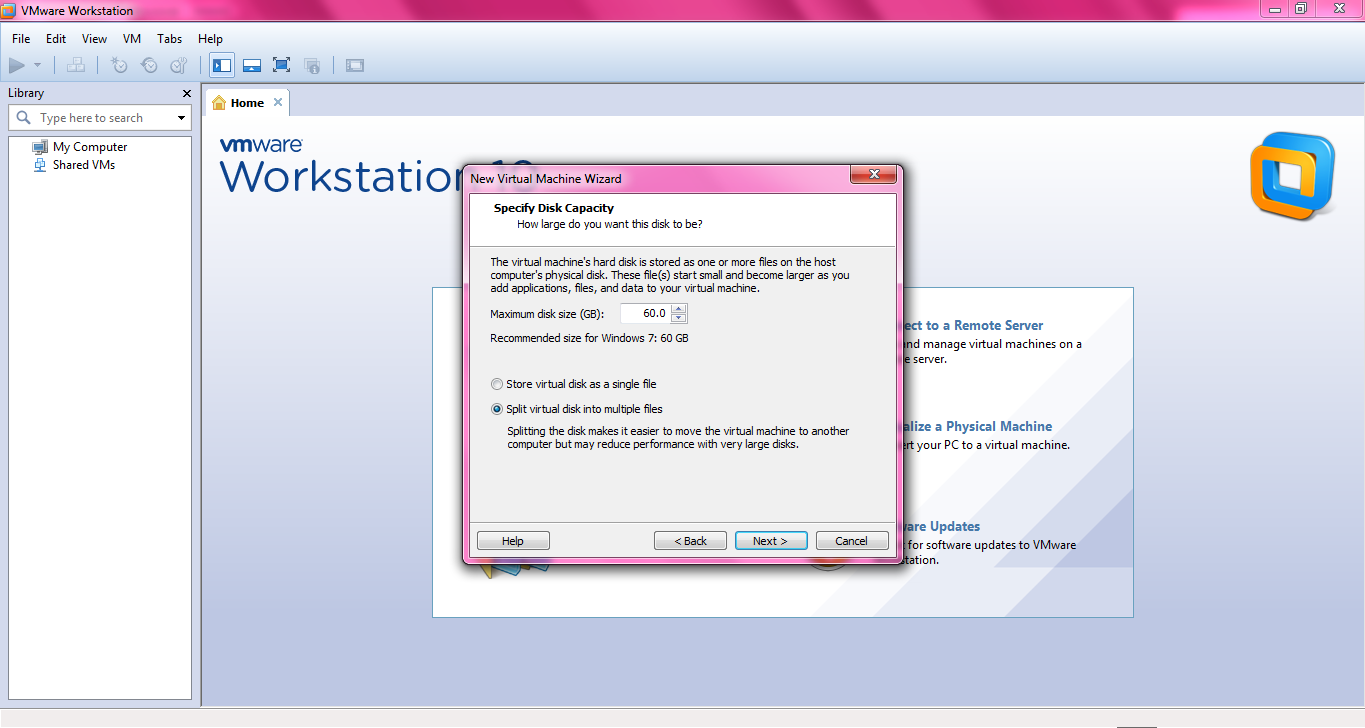Decrease maximum disk size with down arrow
The width and height of the screenshot is (1365, 728).
tap(679, 319)
